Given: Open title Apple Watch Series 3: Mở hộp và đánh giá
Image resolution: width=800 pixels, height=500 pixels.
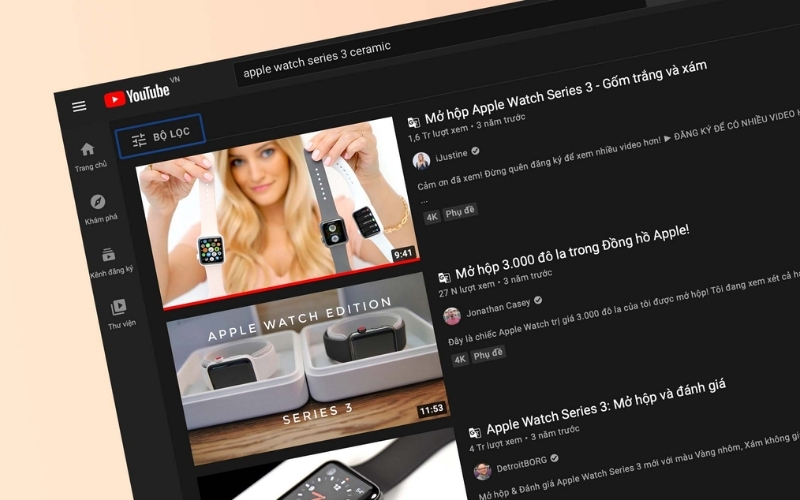Looking at the screenshot, I should coord(606,406).
